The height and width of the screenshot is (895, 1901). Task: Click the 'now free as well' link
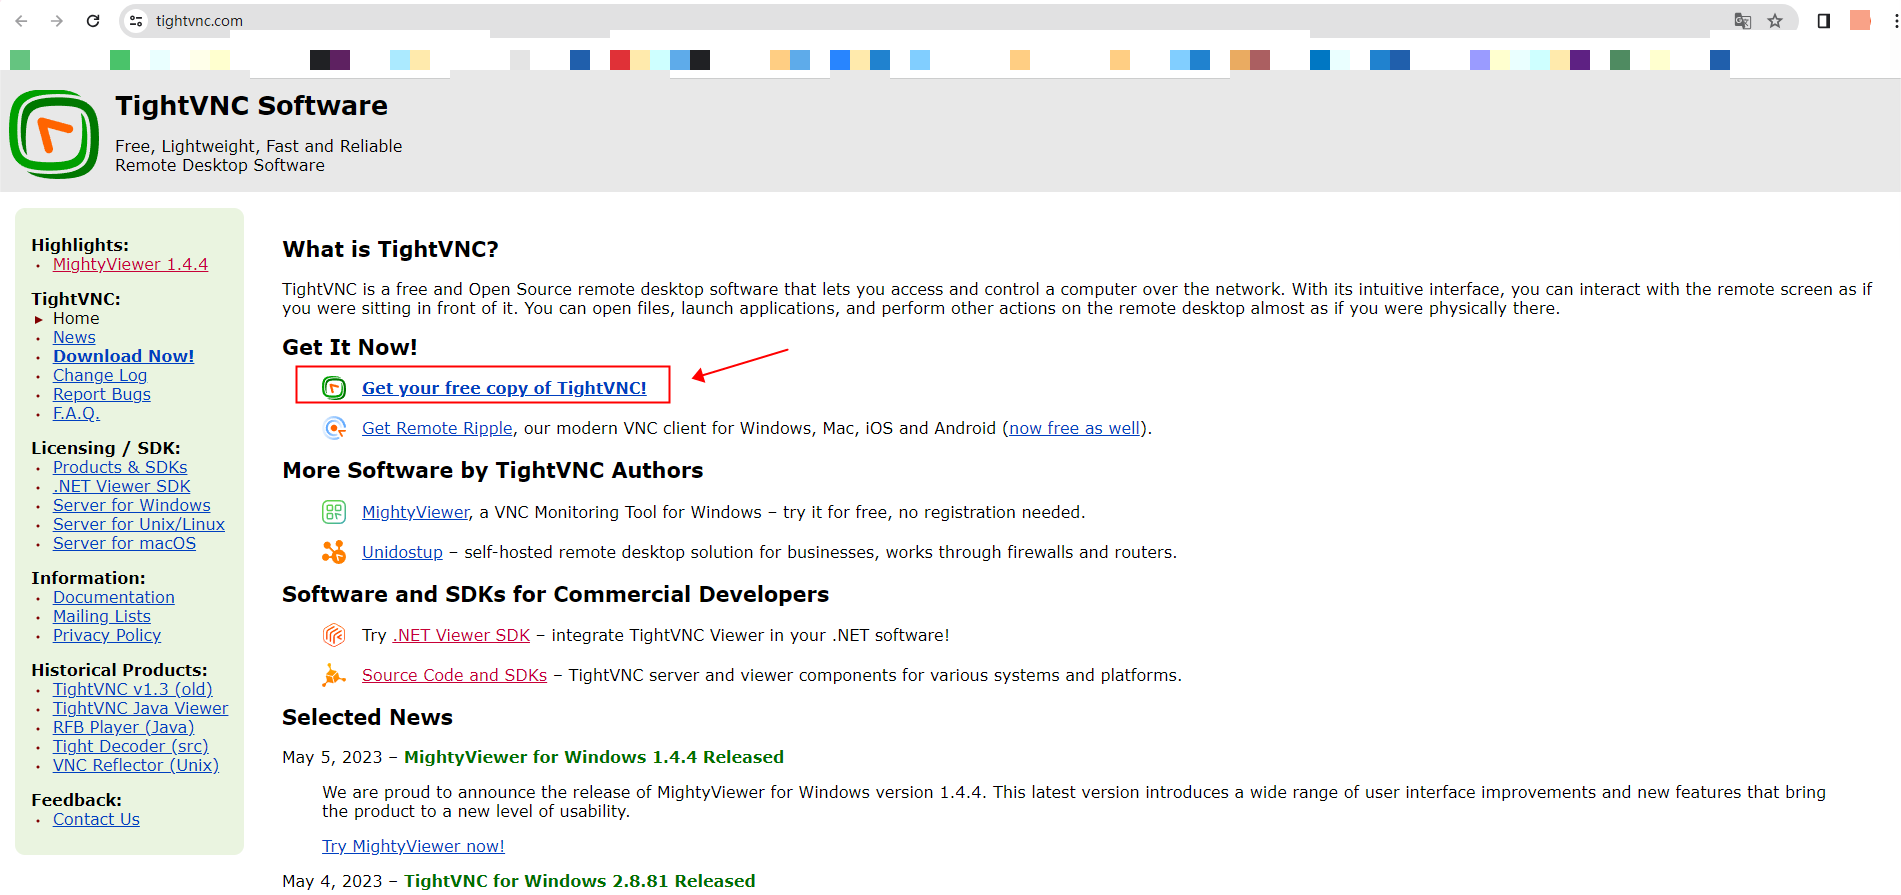click(1074, 428)
